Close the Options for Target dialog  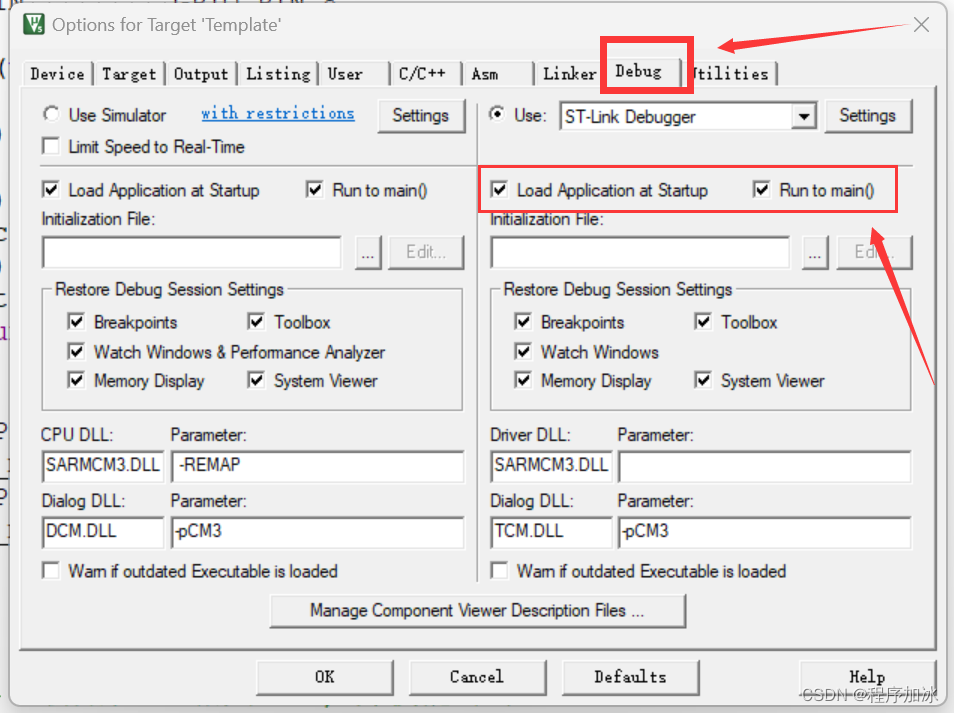click(x=921, y=25)
